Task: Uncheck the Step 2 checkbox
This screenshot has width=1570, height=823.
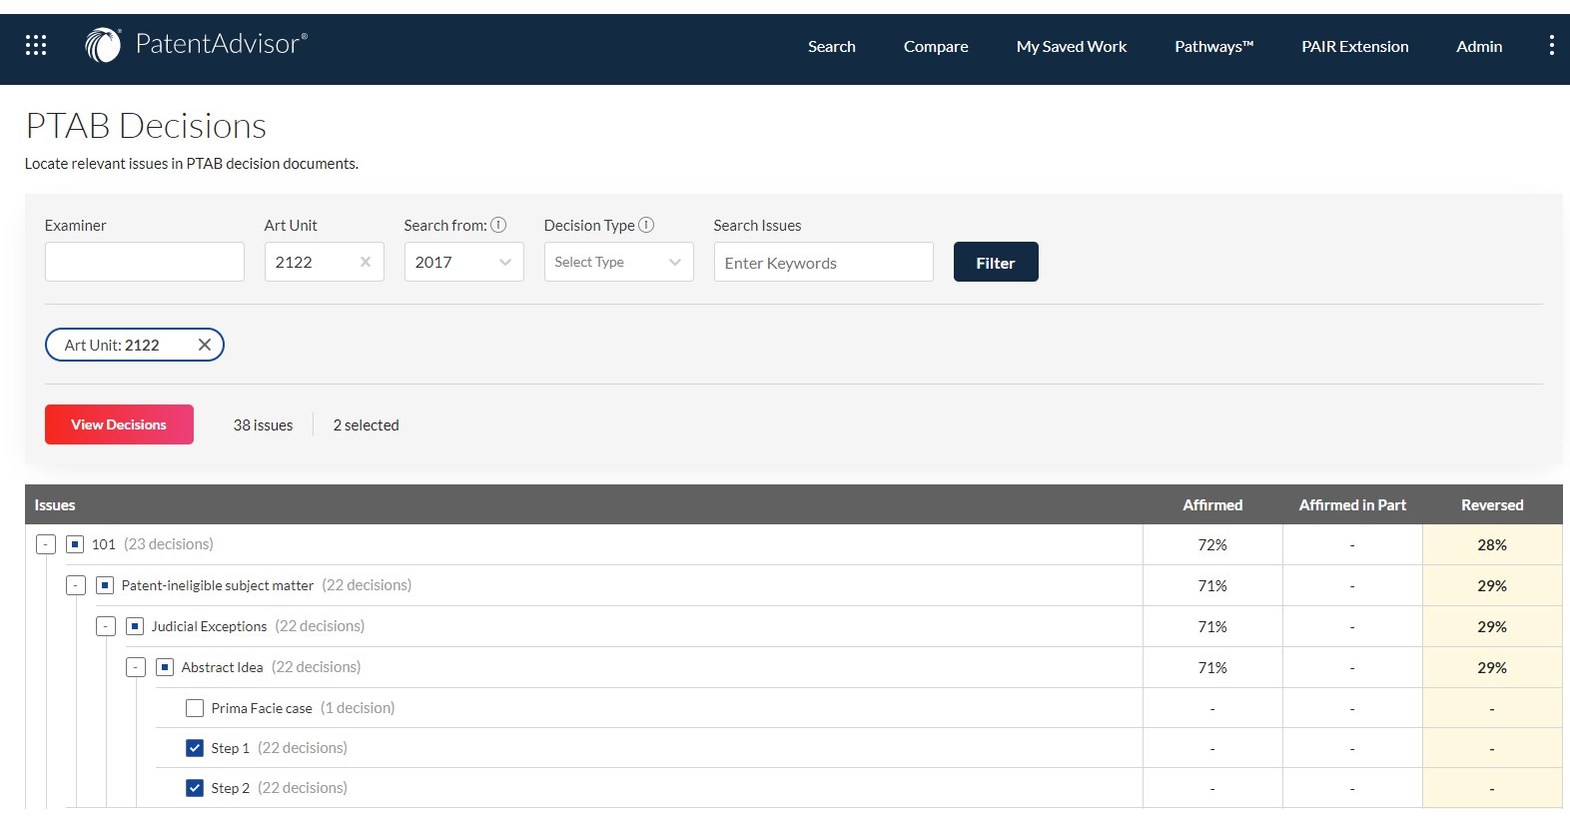Action: click(x=195, y=788)
